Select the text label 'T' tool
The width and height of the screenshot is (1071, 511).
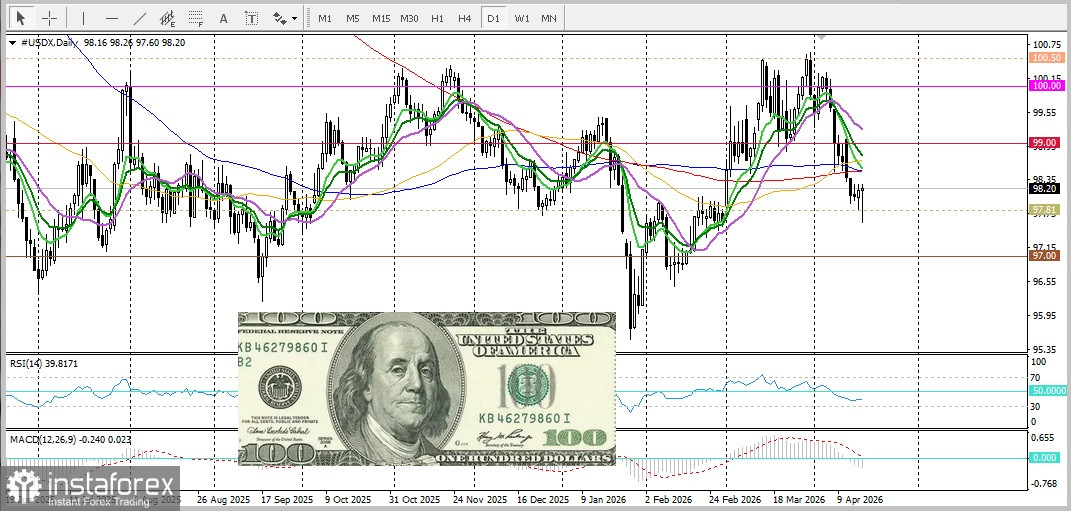pos(251,18)
